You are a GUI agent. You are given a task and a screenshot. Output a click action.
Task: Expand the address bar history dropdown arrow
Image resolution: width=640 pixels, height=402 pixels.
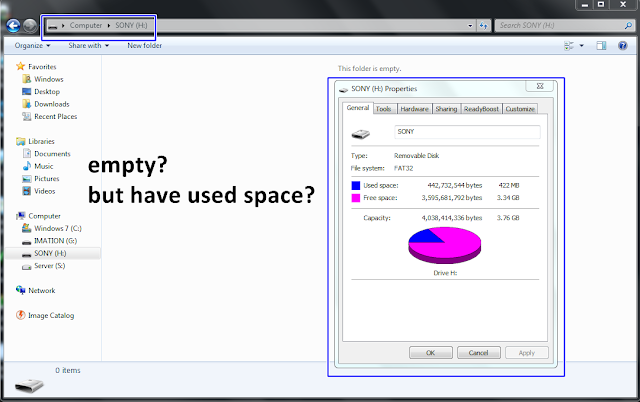(x=470, y=26)
